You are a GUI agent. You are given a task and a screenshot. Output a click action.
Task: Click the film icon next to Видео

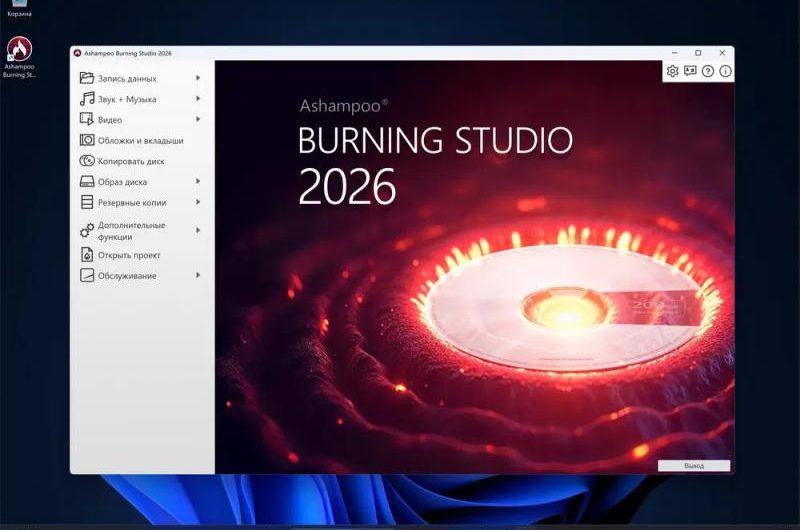[87, 119]
